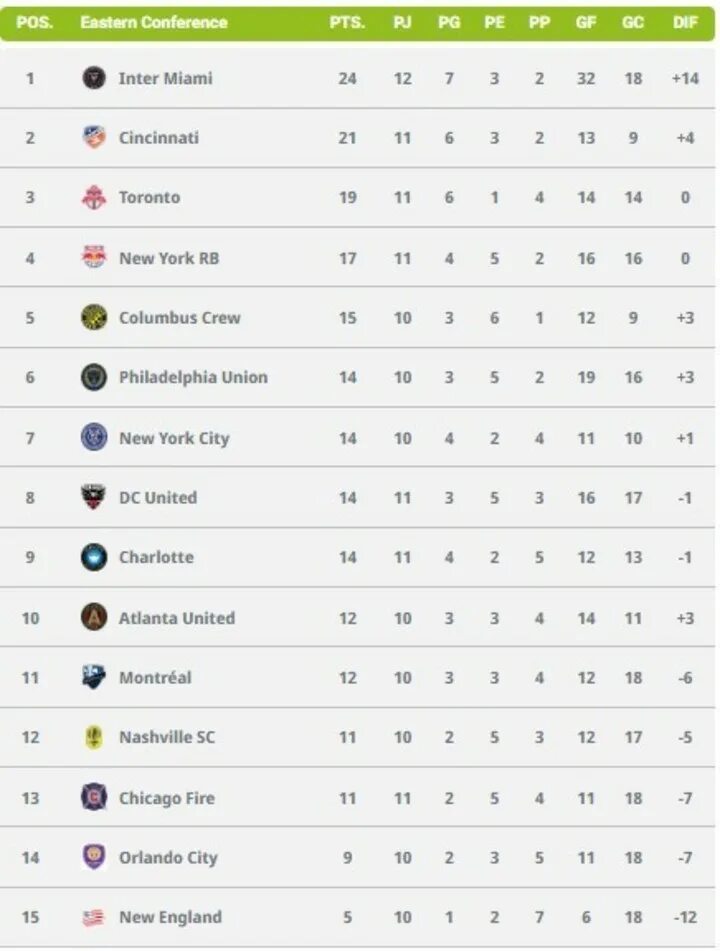720x951 pixels.
Task: Click the DC United crest
Action: [94, 497]
